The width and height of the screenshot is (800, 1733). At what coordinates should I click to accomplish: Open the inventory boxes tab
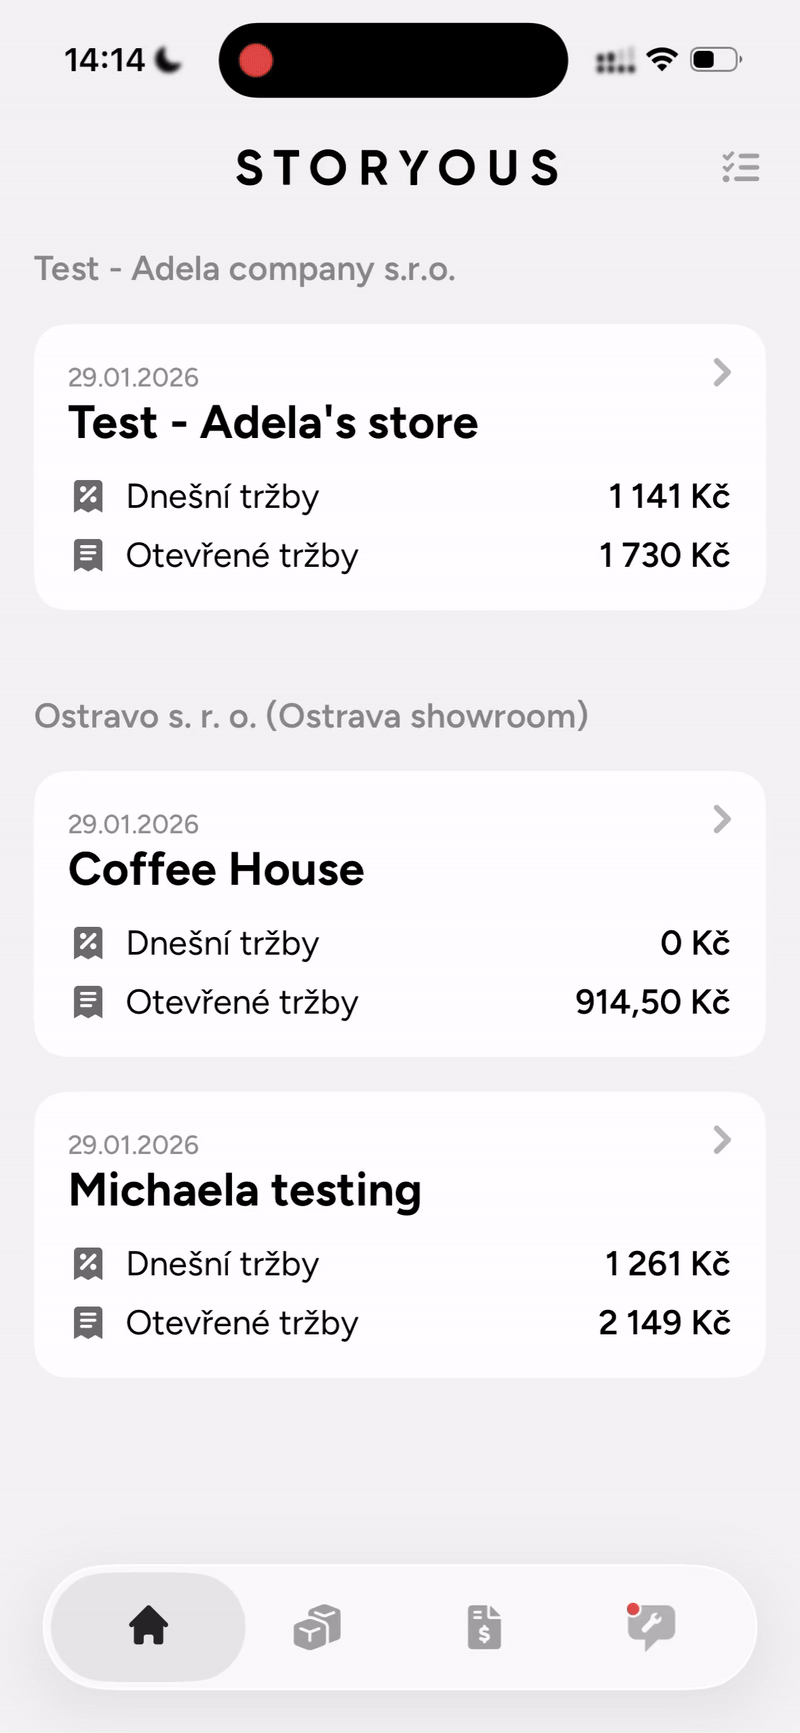tap(317, 1626)
